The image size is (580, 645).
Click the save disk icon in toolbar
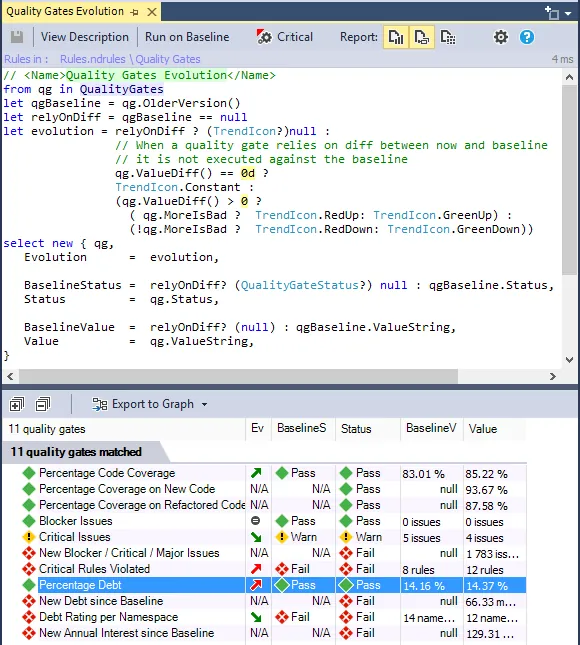tap(17, 37)
